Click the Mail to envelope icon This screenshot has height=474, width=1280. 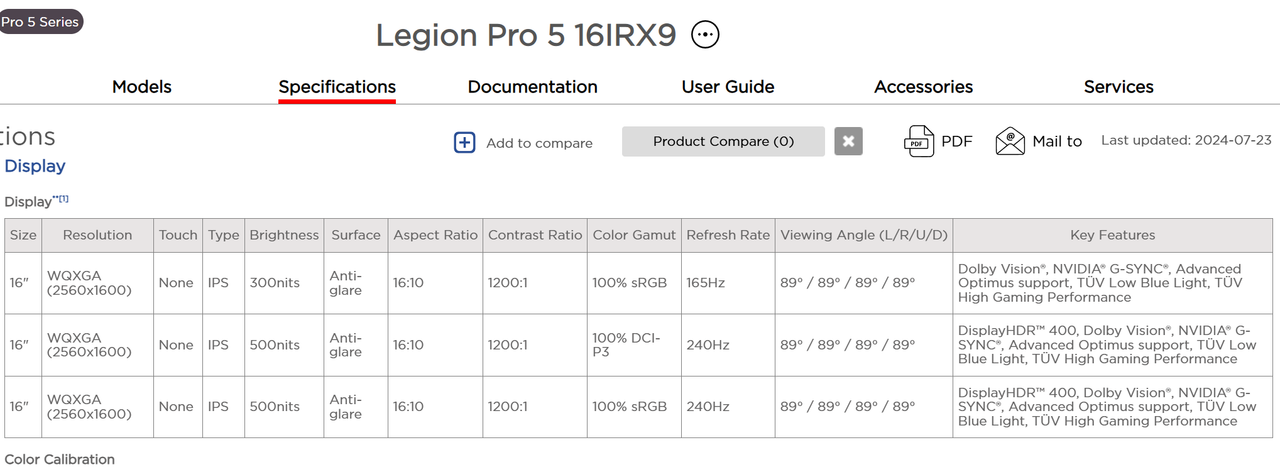pyautogui.click(x=1010, y=141)
